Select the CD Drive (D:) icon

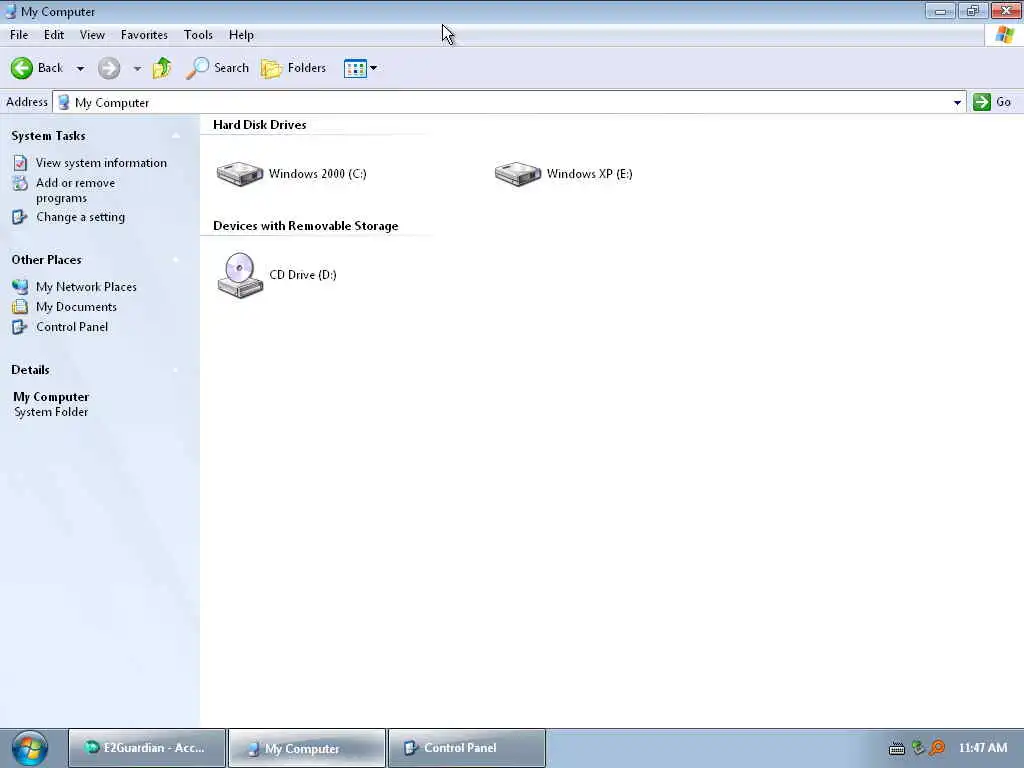click(240, 275)
